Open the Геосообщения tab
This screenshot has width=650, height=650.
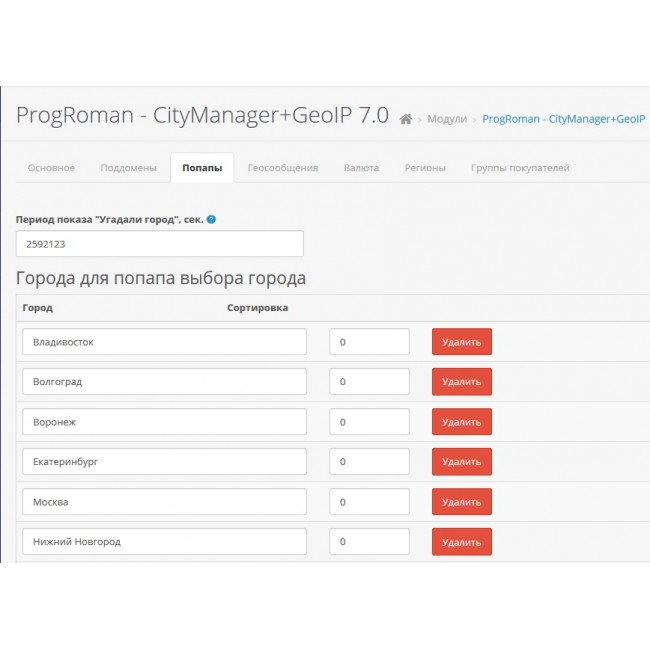click(x=283, y=168)
